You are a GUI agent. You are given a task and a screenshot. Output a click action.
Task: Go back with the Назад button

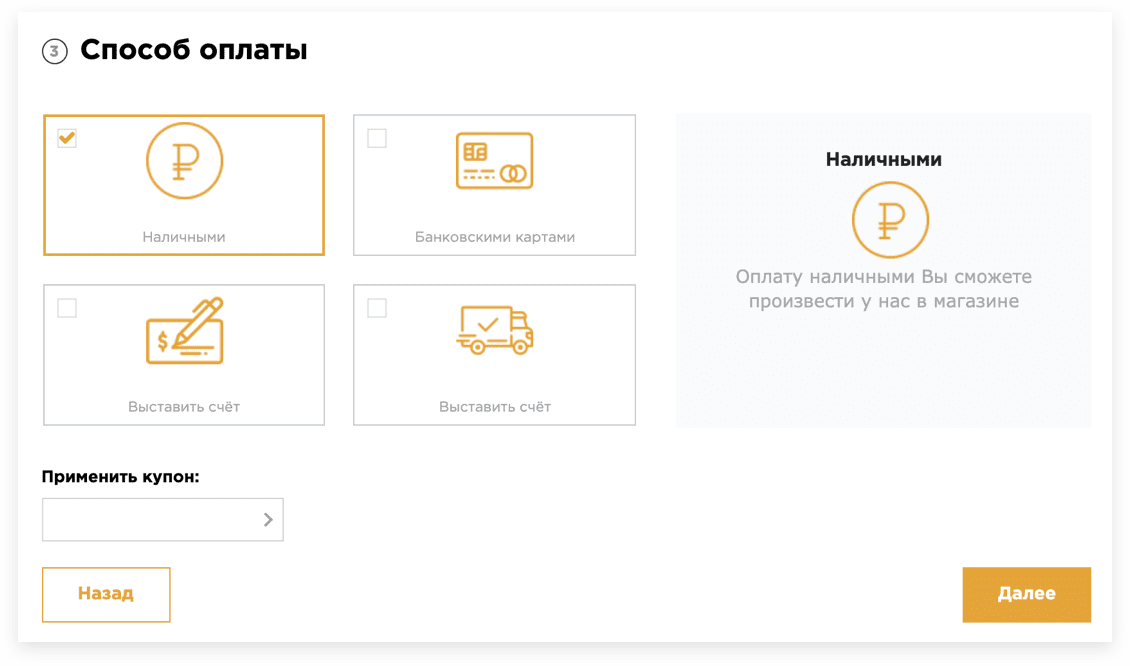click(106, 594)
